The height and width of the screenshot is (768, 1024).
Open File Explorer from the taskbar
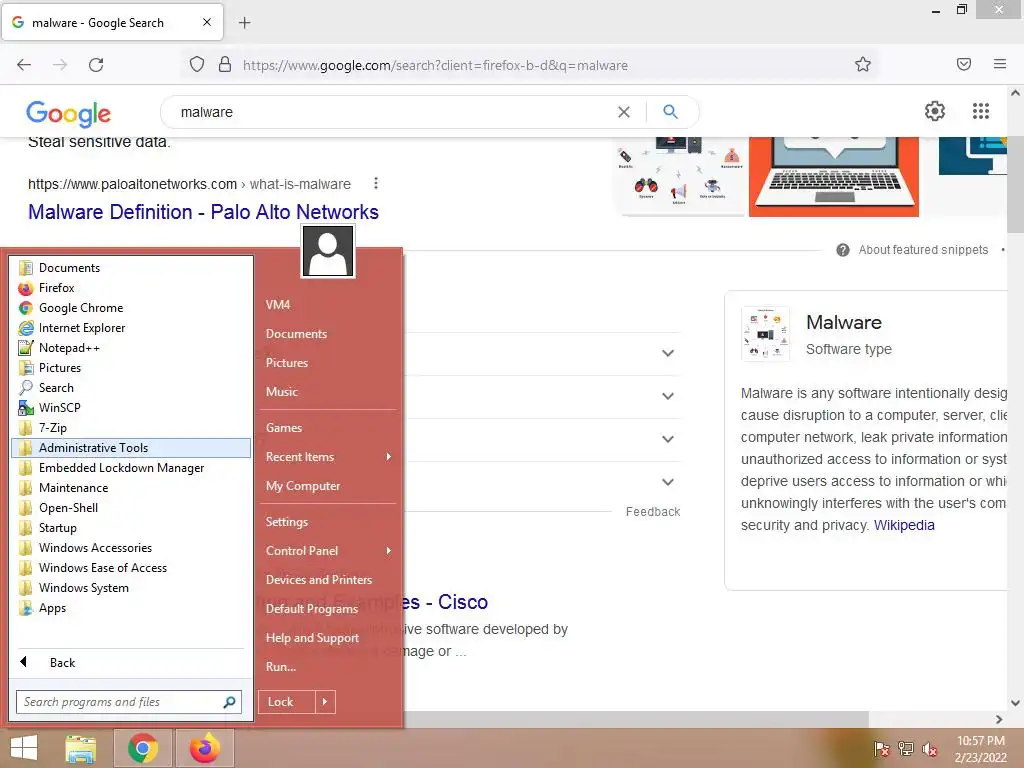(81, 748)
